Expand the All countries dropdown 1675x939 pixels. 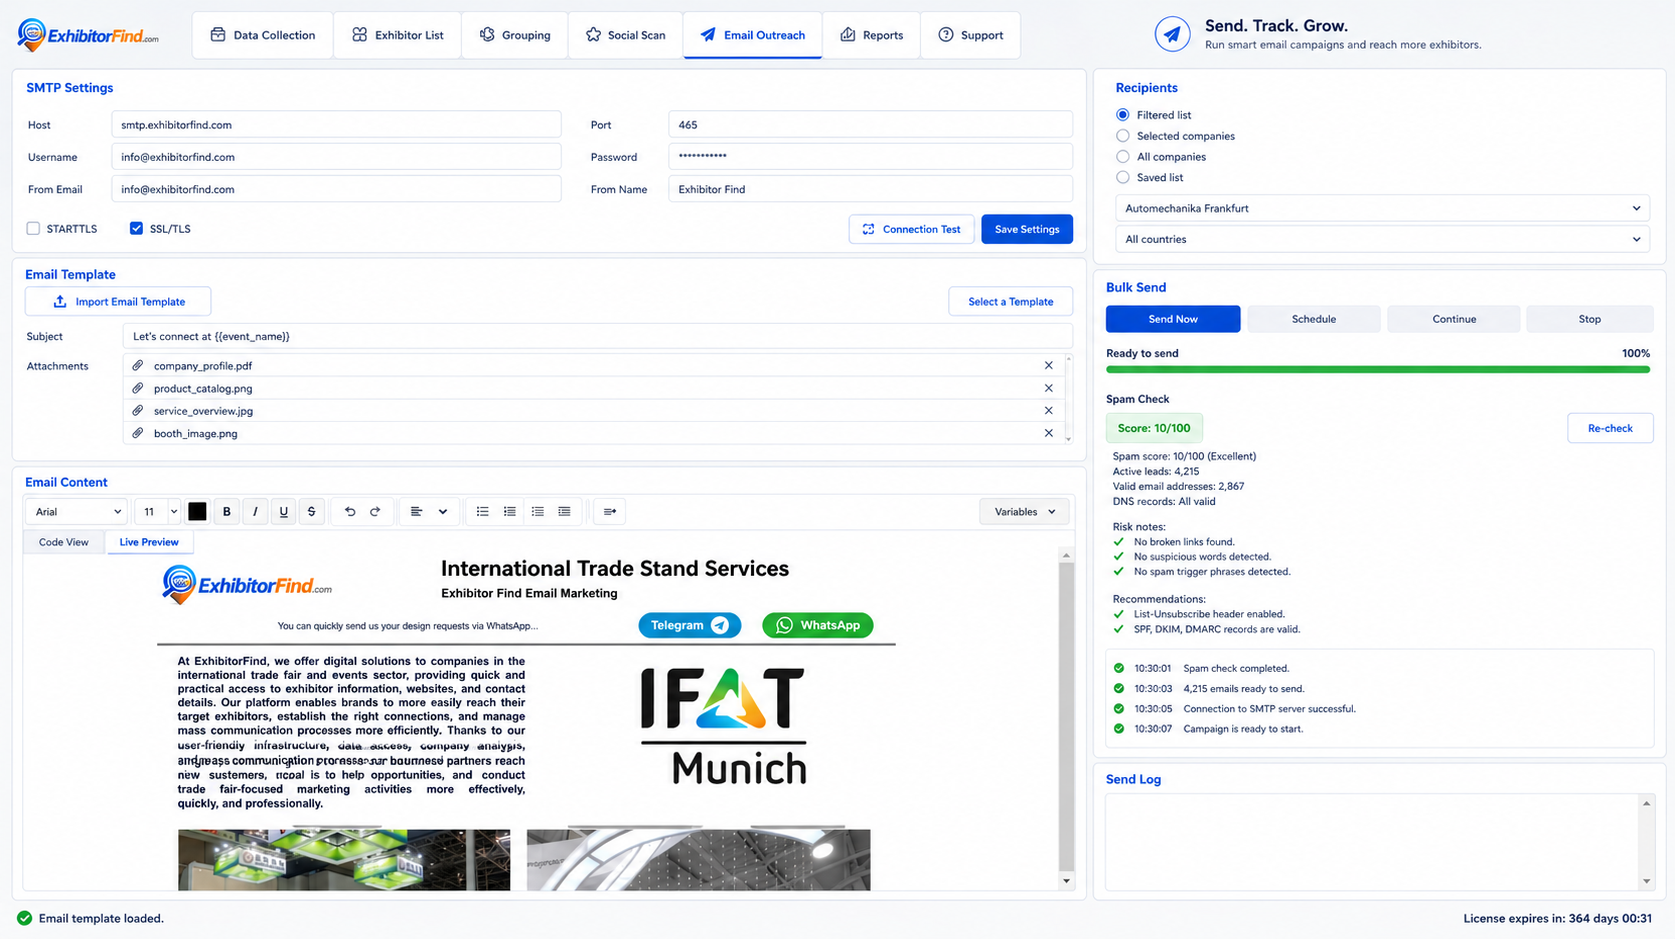tap(1382, 240)
